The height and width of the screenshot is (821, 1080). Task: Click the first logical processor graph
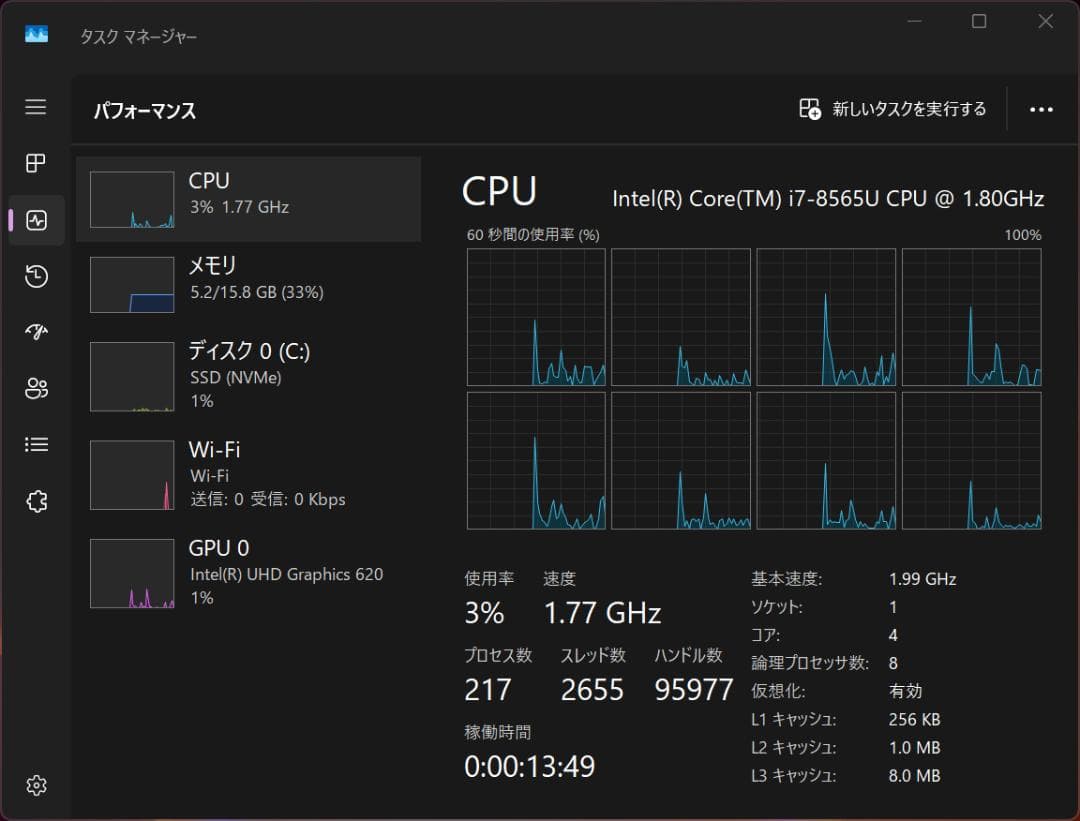[x=536, y=317]
